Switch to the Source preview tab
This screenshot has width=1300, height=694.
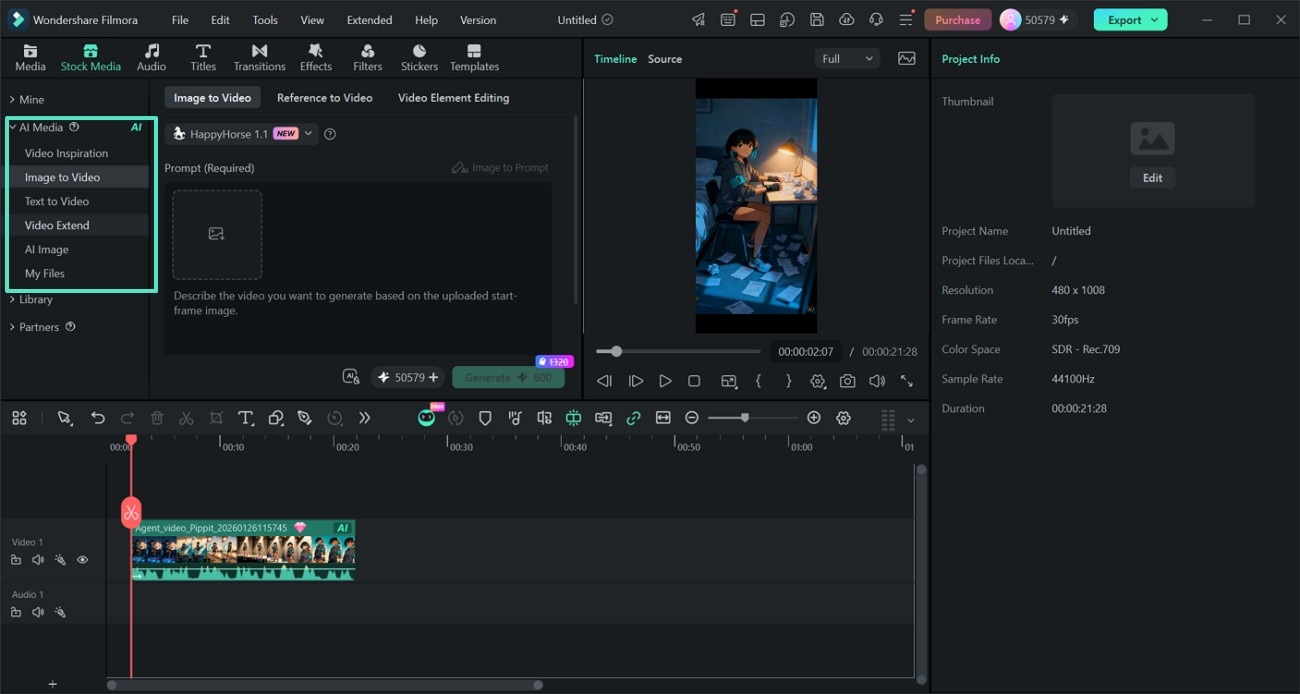click(665, 59)
